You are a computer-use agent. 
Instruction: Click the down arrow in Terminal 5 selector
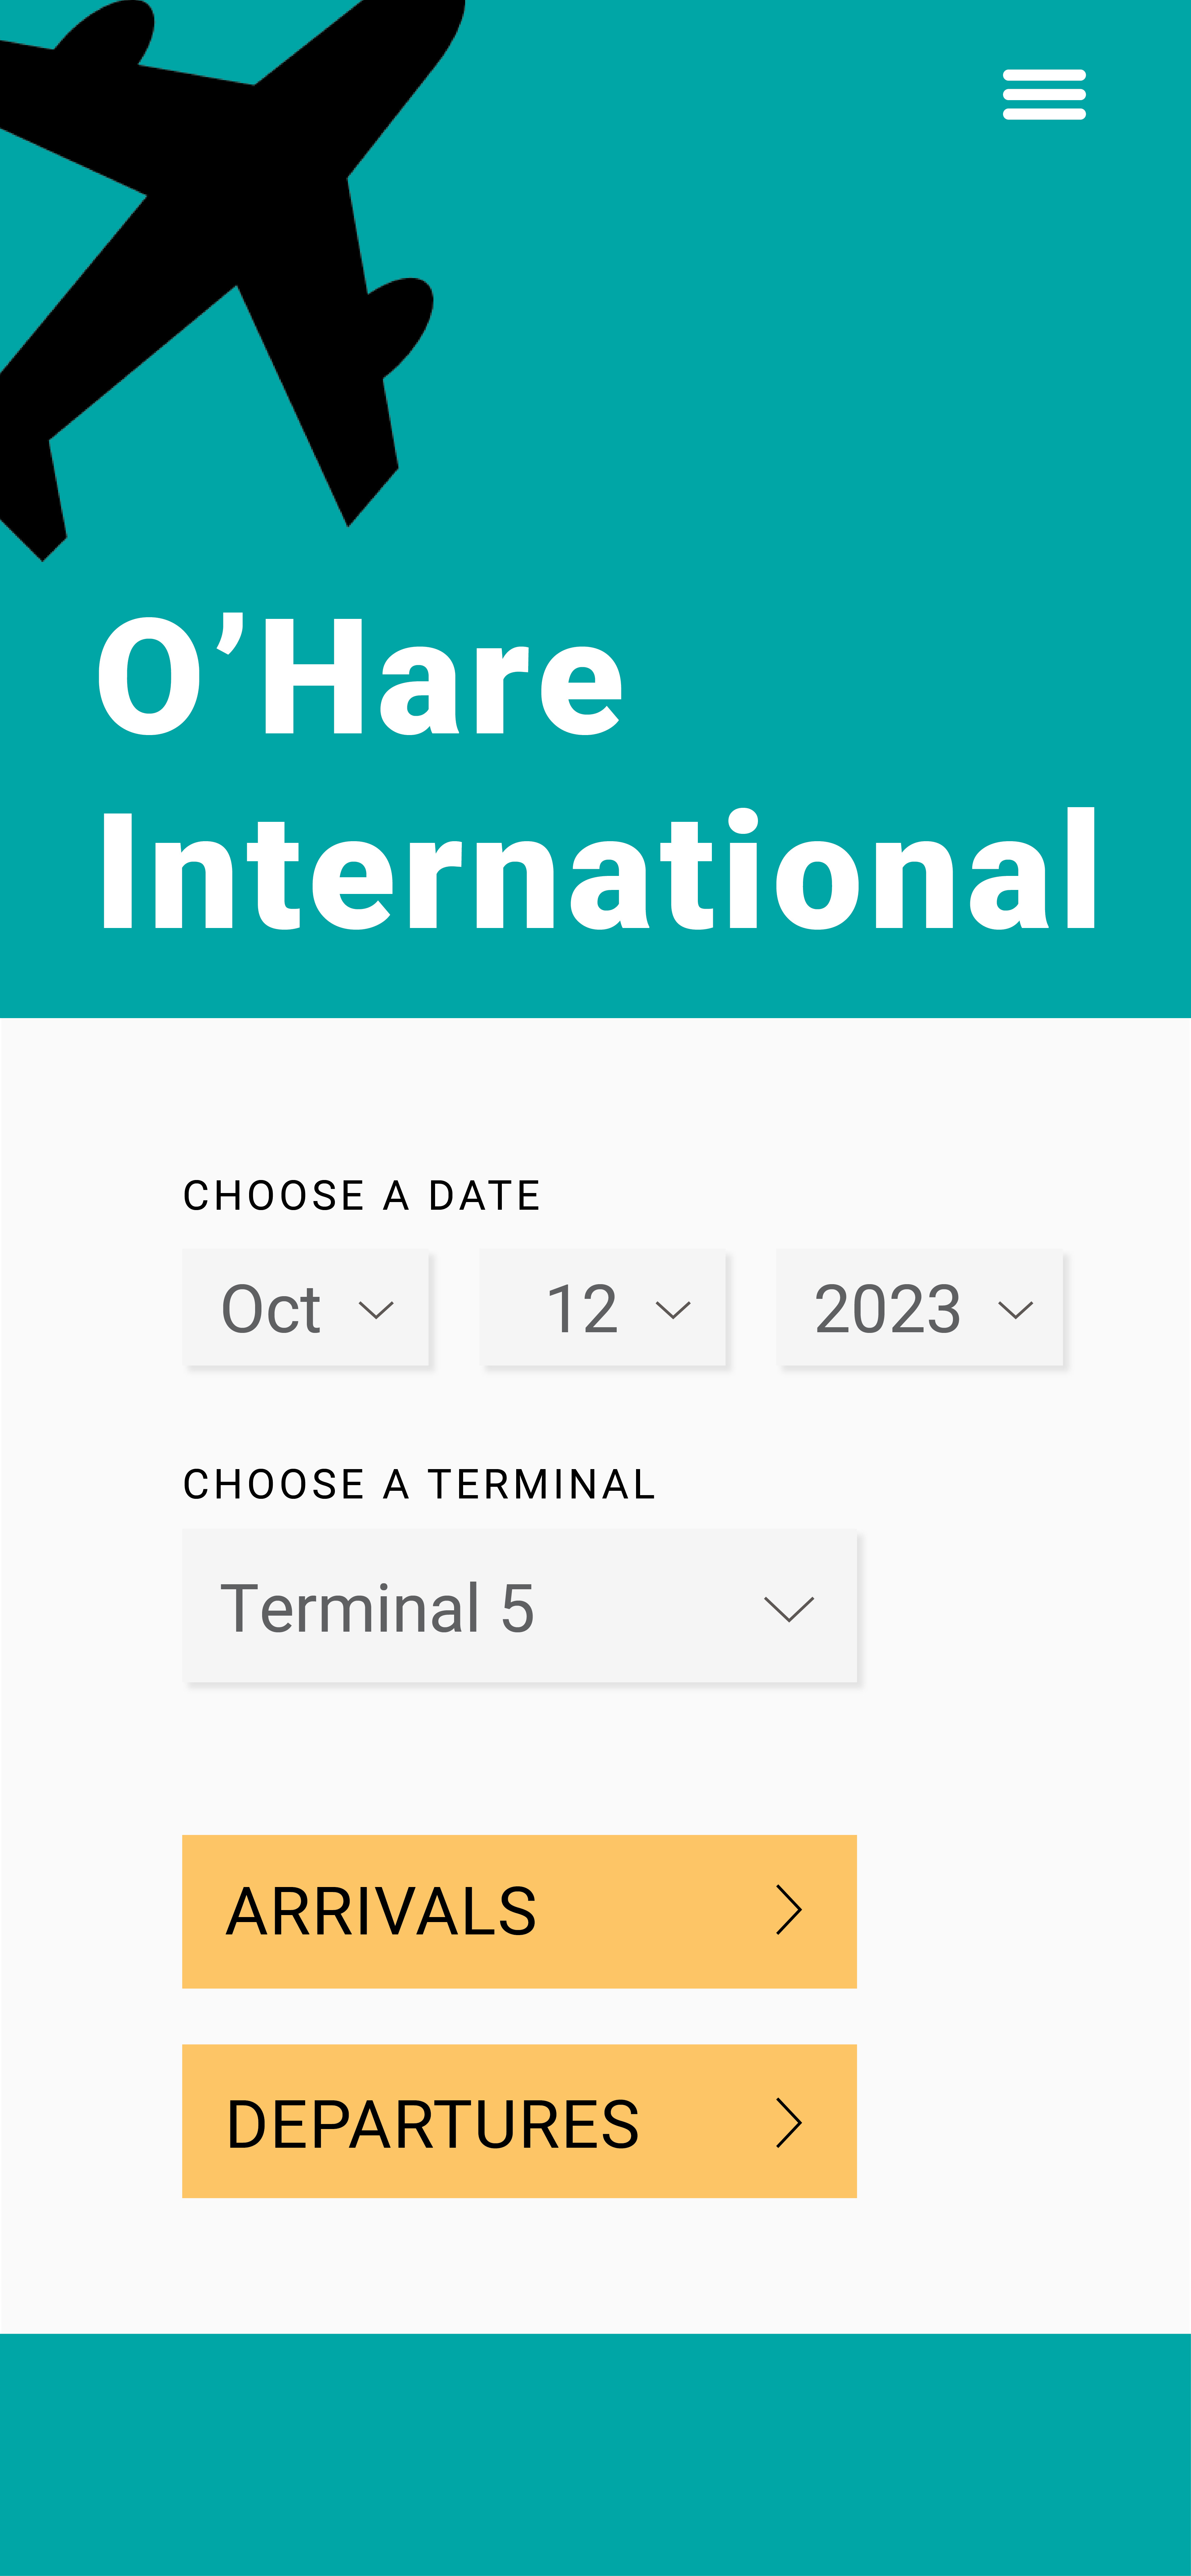[x=789, y=1609]
